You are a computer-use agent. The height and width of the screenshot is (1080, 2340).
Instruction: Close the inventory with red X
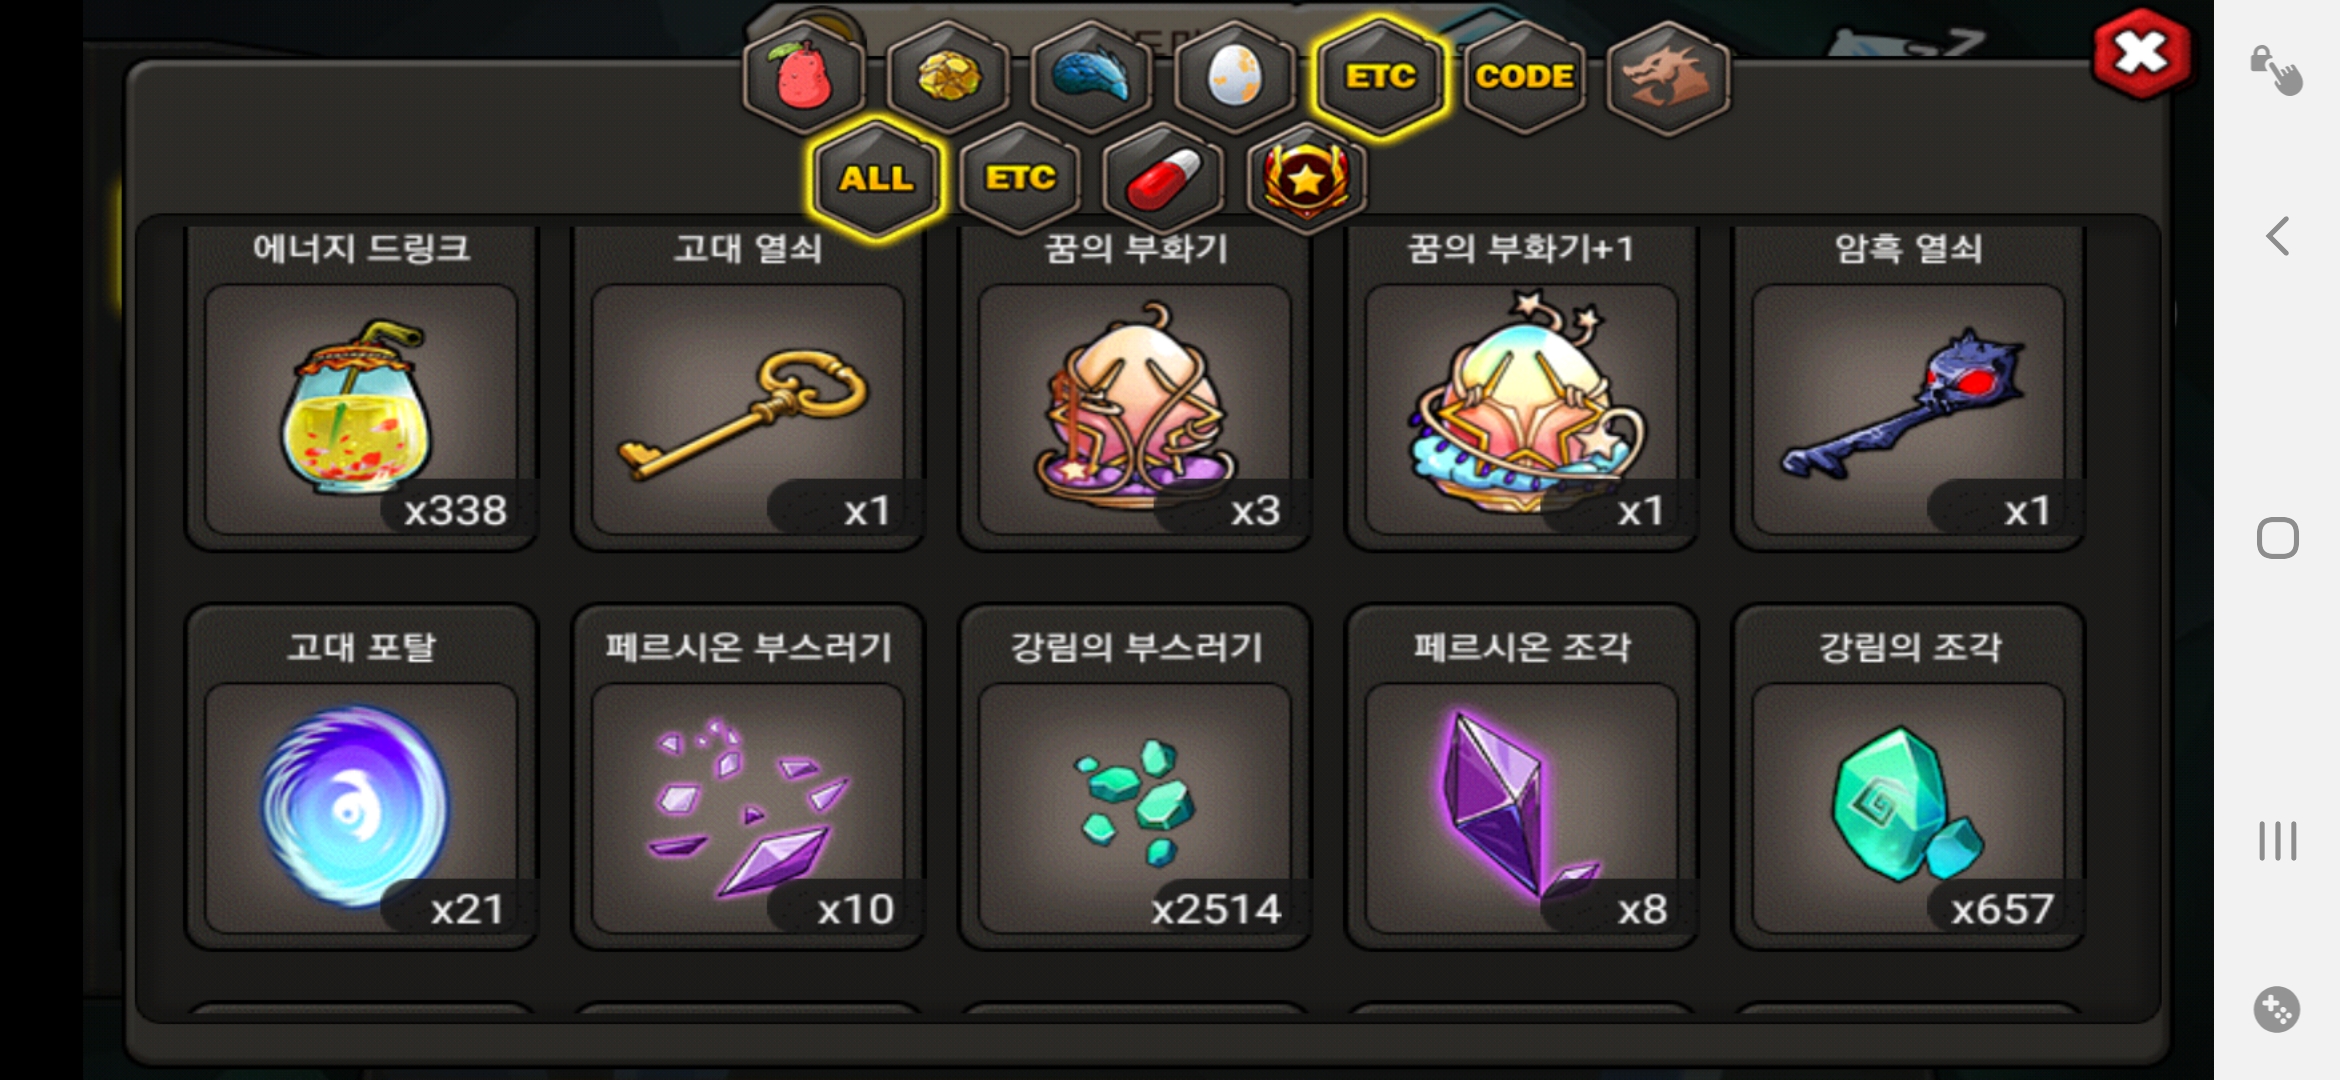[2141, 53]
